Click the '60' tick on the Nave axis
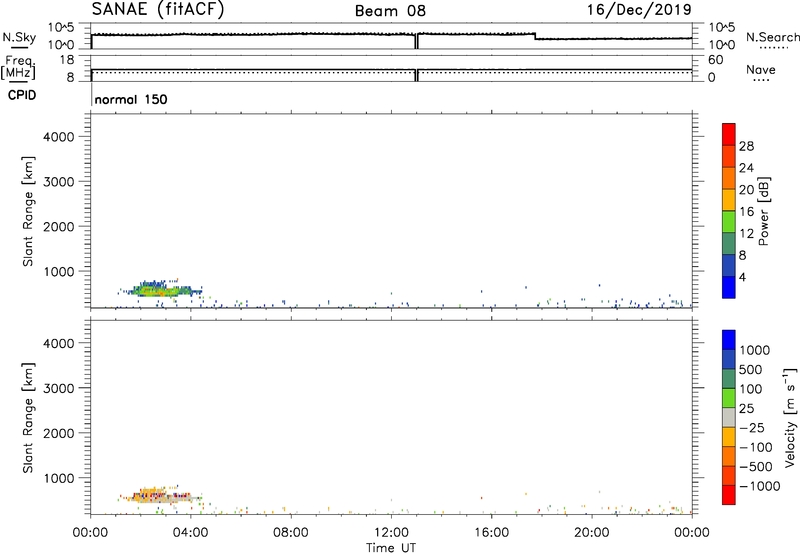This screenshot has height=554, width=800. click(716, 60)
